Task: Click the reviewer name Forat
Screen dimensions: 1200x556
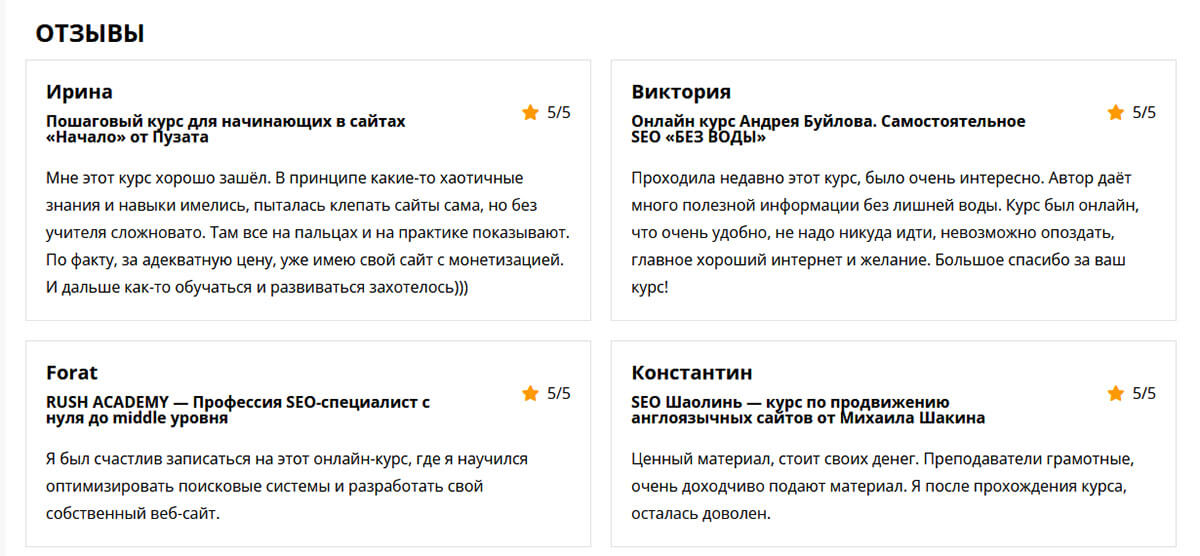Action: (72, 373)
